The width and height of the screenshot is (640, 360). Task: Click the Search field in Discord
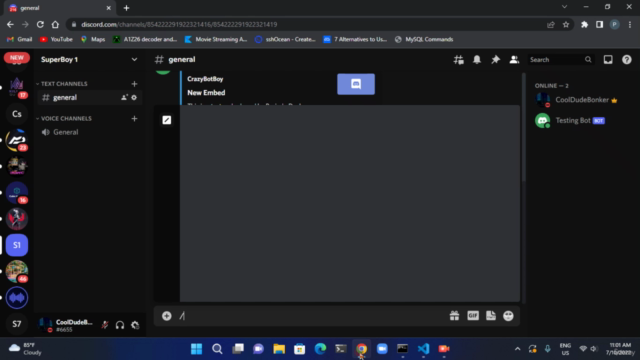pos(560,60)
